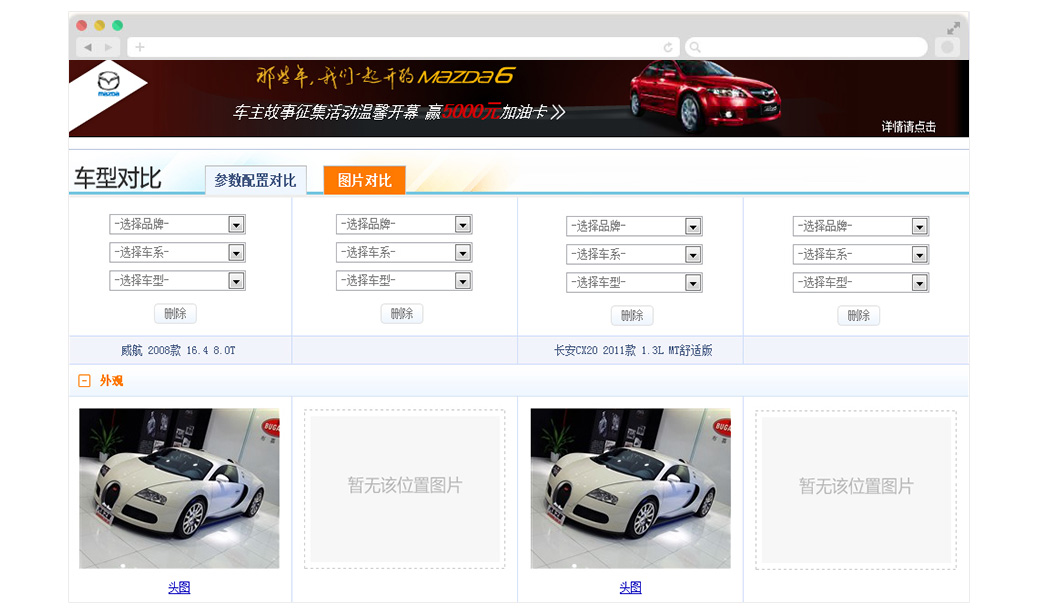Click 车主故事征集活动温馨开幕 banner text
This screenshot has height=613, width=1039.
(x=326, y=113)
